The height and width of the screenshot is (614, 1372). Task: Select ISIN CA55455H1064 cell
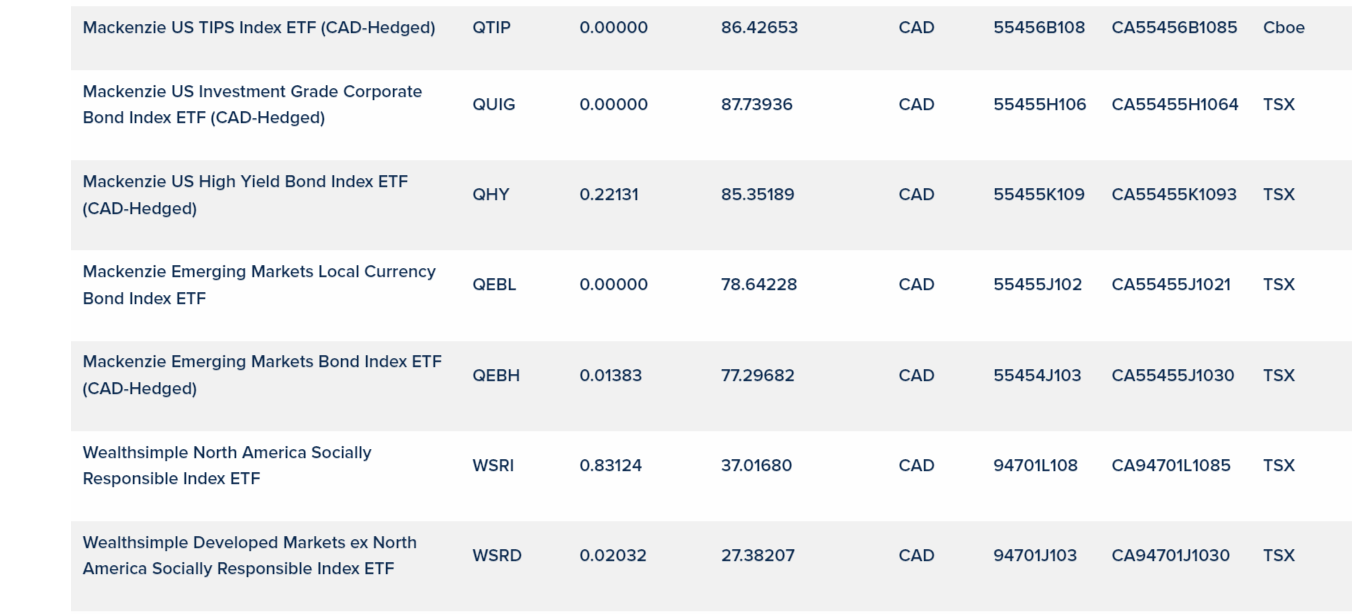[x=1174, y=104]
